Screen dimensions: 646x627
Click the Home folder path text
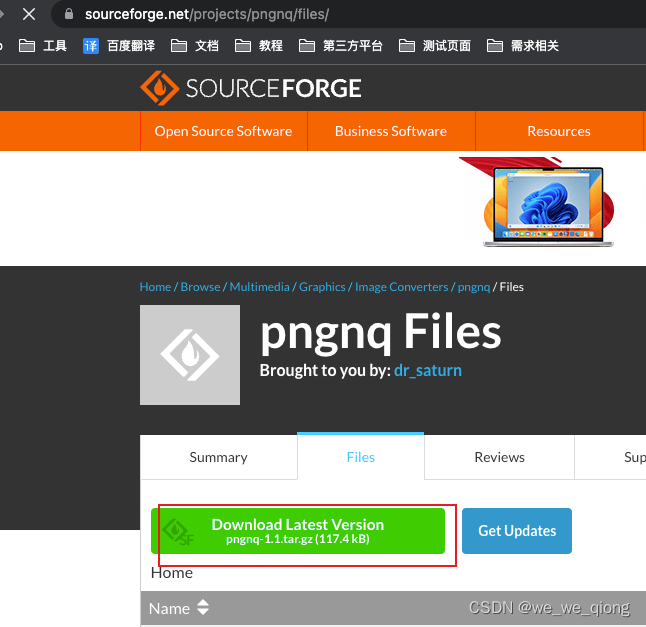coord(172,573)
